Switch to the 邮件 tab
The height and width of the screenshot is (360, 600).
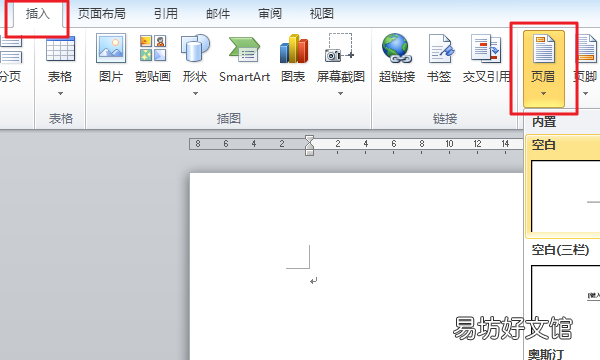pos(218,14)
